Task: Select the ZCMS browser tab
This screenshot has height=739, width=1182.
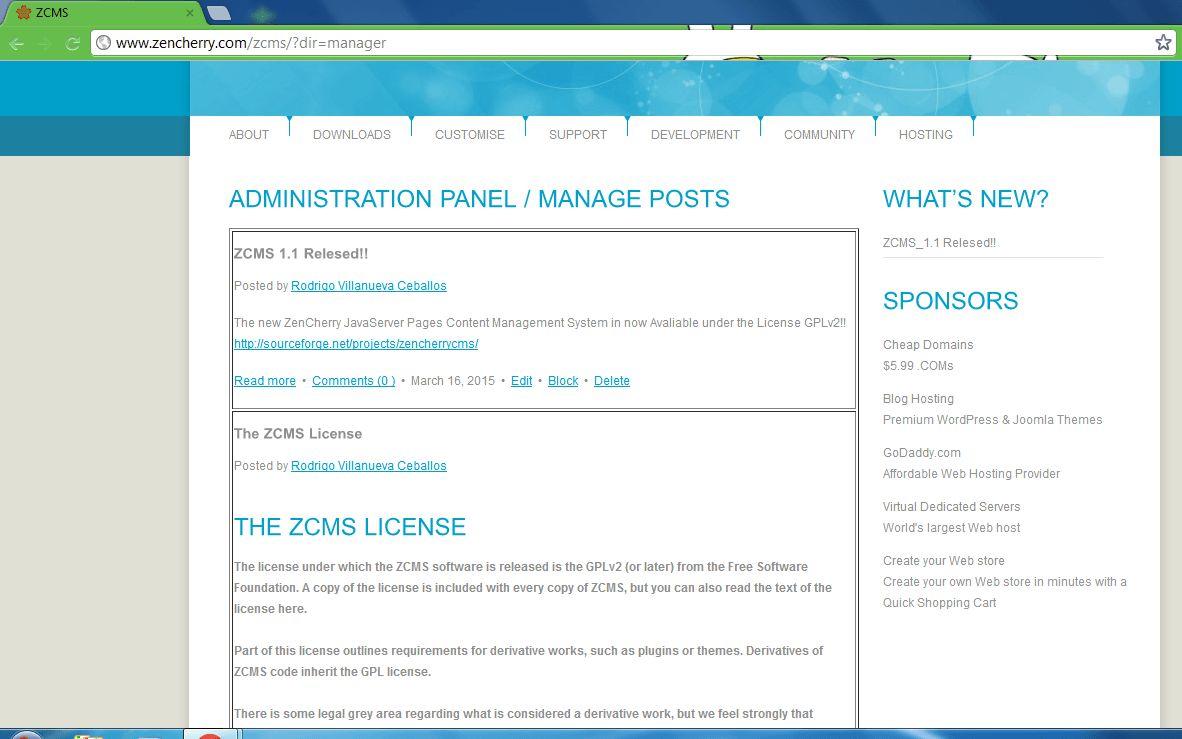Action: pyautogui.click(x=102, y=13)
